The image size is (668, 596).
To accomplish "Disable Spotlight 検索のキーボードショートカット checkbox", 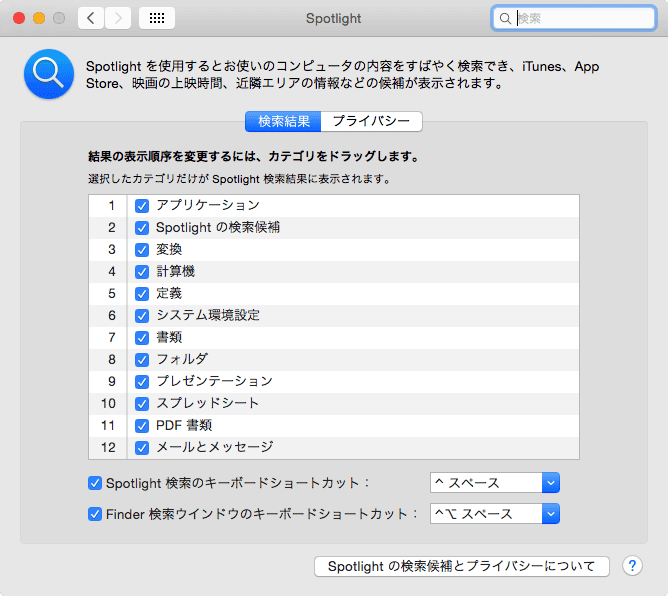I will [95, 483].
